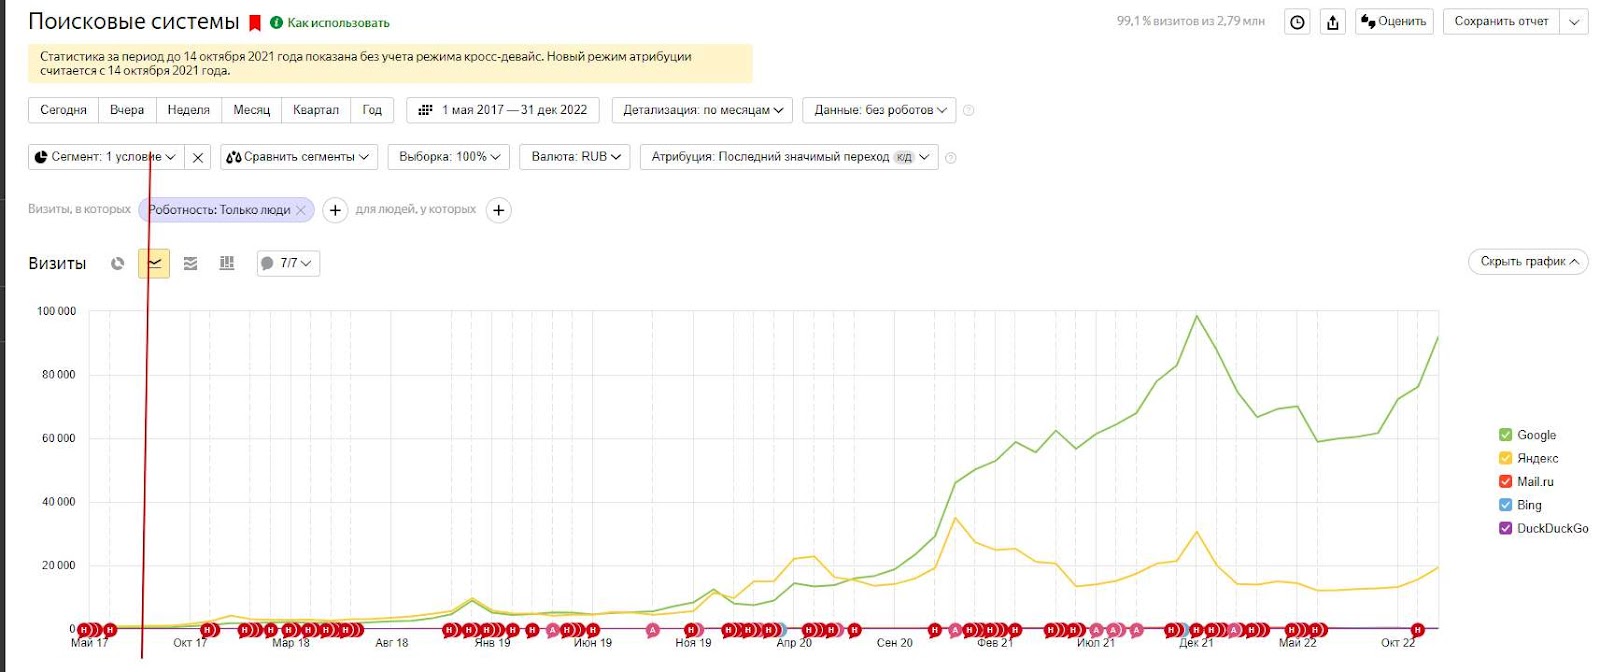The height and width of the screenshot is (672, 1600).
Task: Select the Квартал period tab
Action: pos(316,110)
